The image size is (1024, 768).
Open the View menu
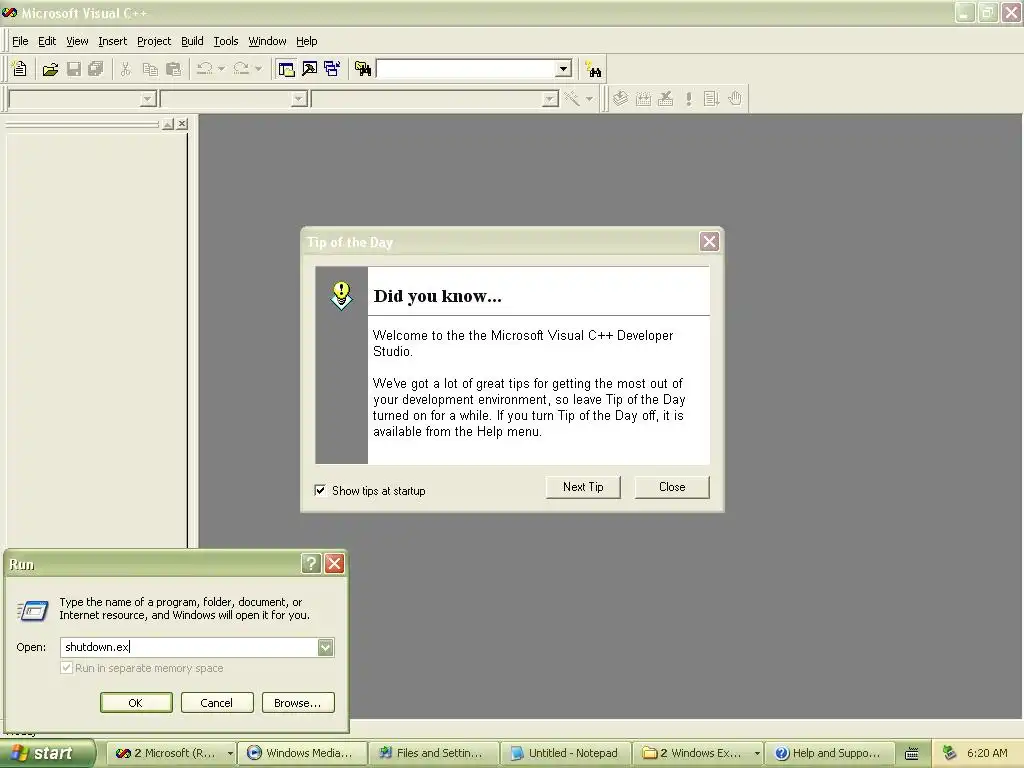pos(77,41)
